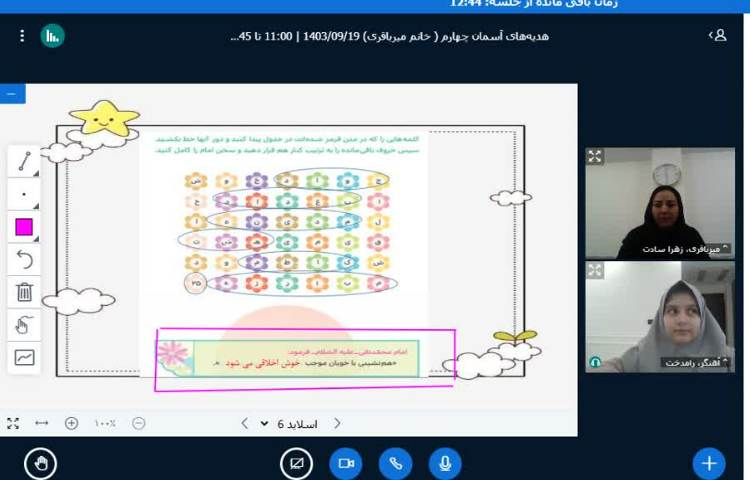Turn the webcam on or off

click(347, 463)
